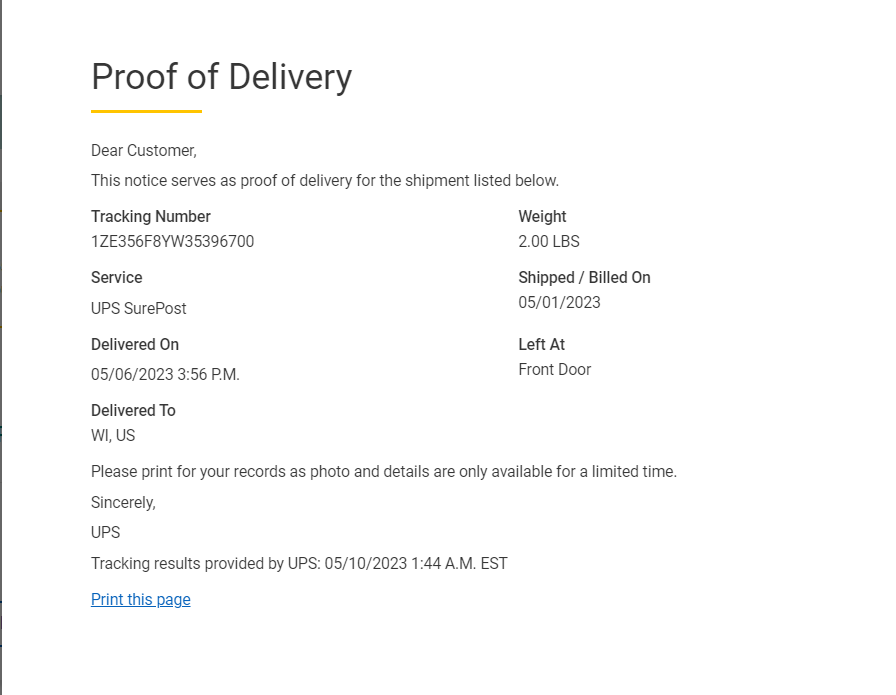The width and height of the screenshot is (896, 695).
Task: Click the "Please print for your records" notice
Action: click(x=383, y=471)
